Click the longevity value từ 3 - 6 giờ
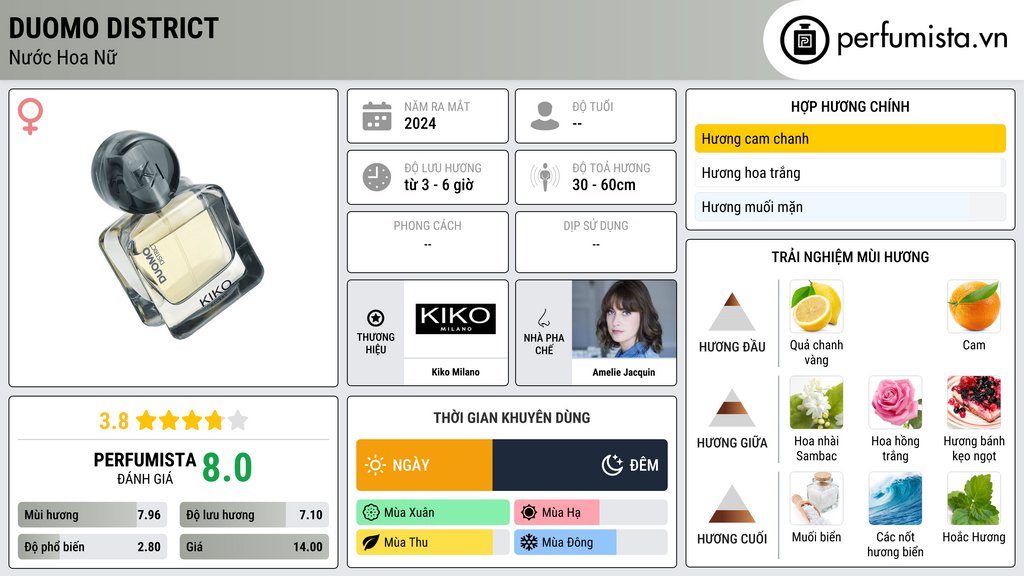This screenshot has height=576, width=1024. click(x=439, y=185)
